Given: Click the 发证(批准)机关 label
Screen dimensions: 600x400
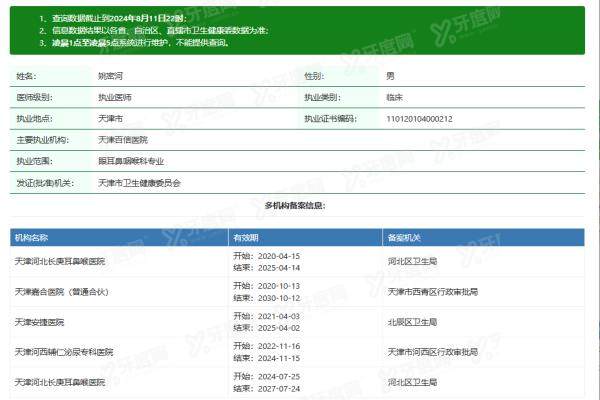Looking at the screenshot, I should pos(45,183).
